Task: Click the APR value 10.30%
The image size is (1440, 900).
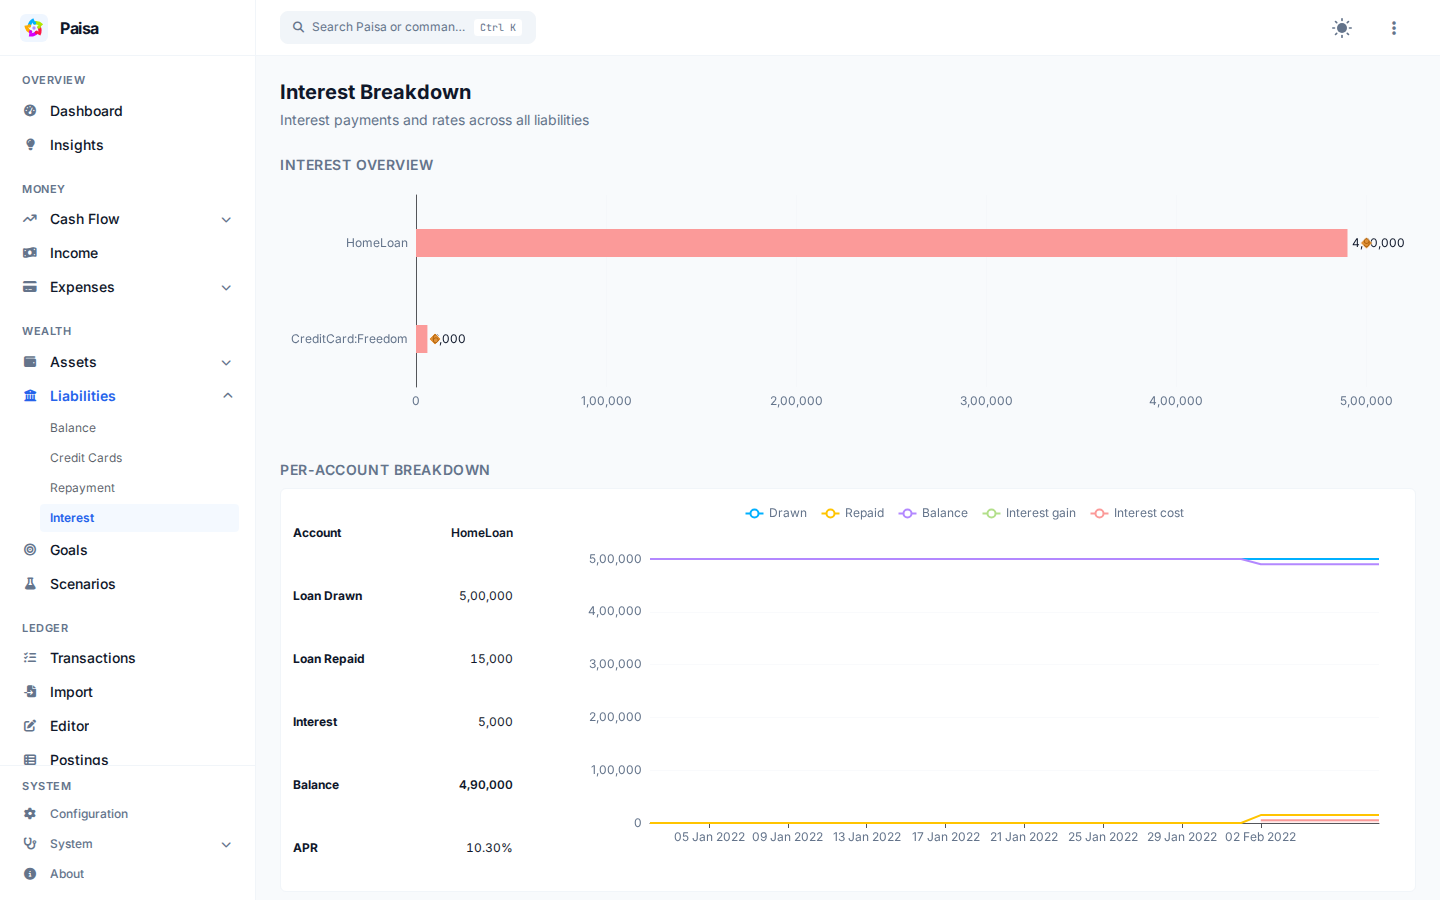Action: (x=489, y=848)
